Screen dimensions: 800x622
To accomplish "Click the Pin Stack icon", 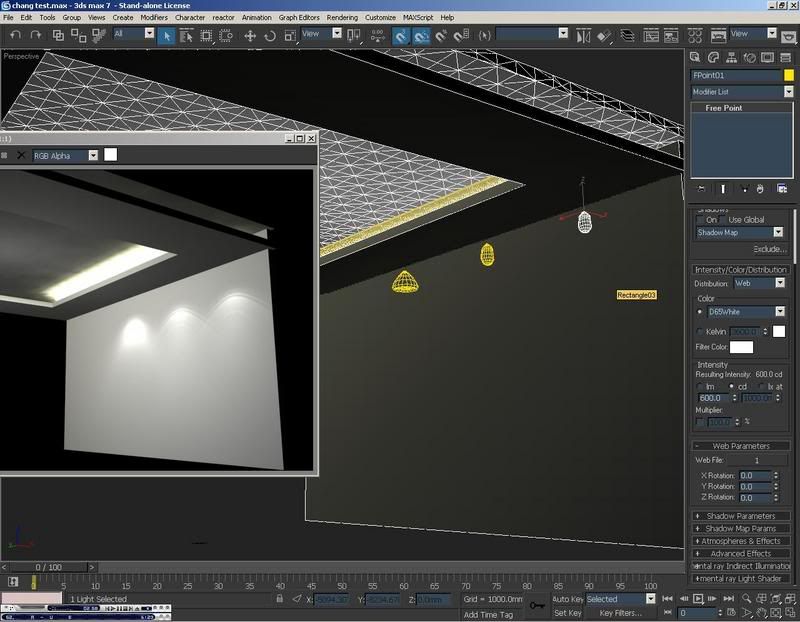I will [701, 188].
